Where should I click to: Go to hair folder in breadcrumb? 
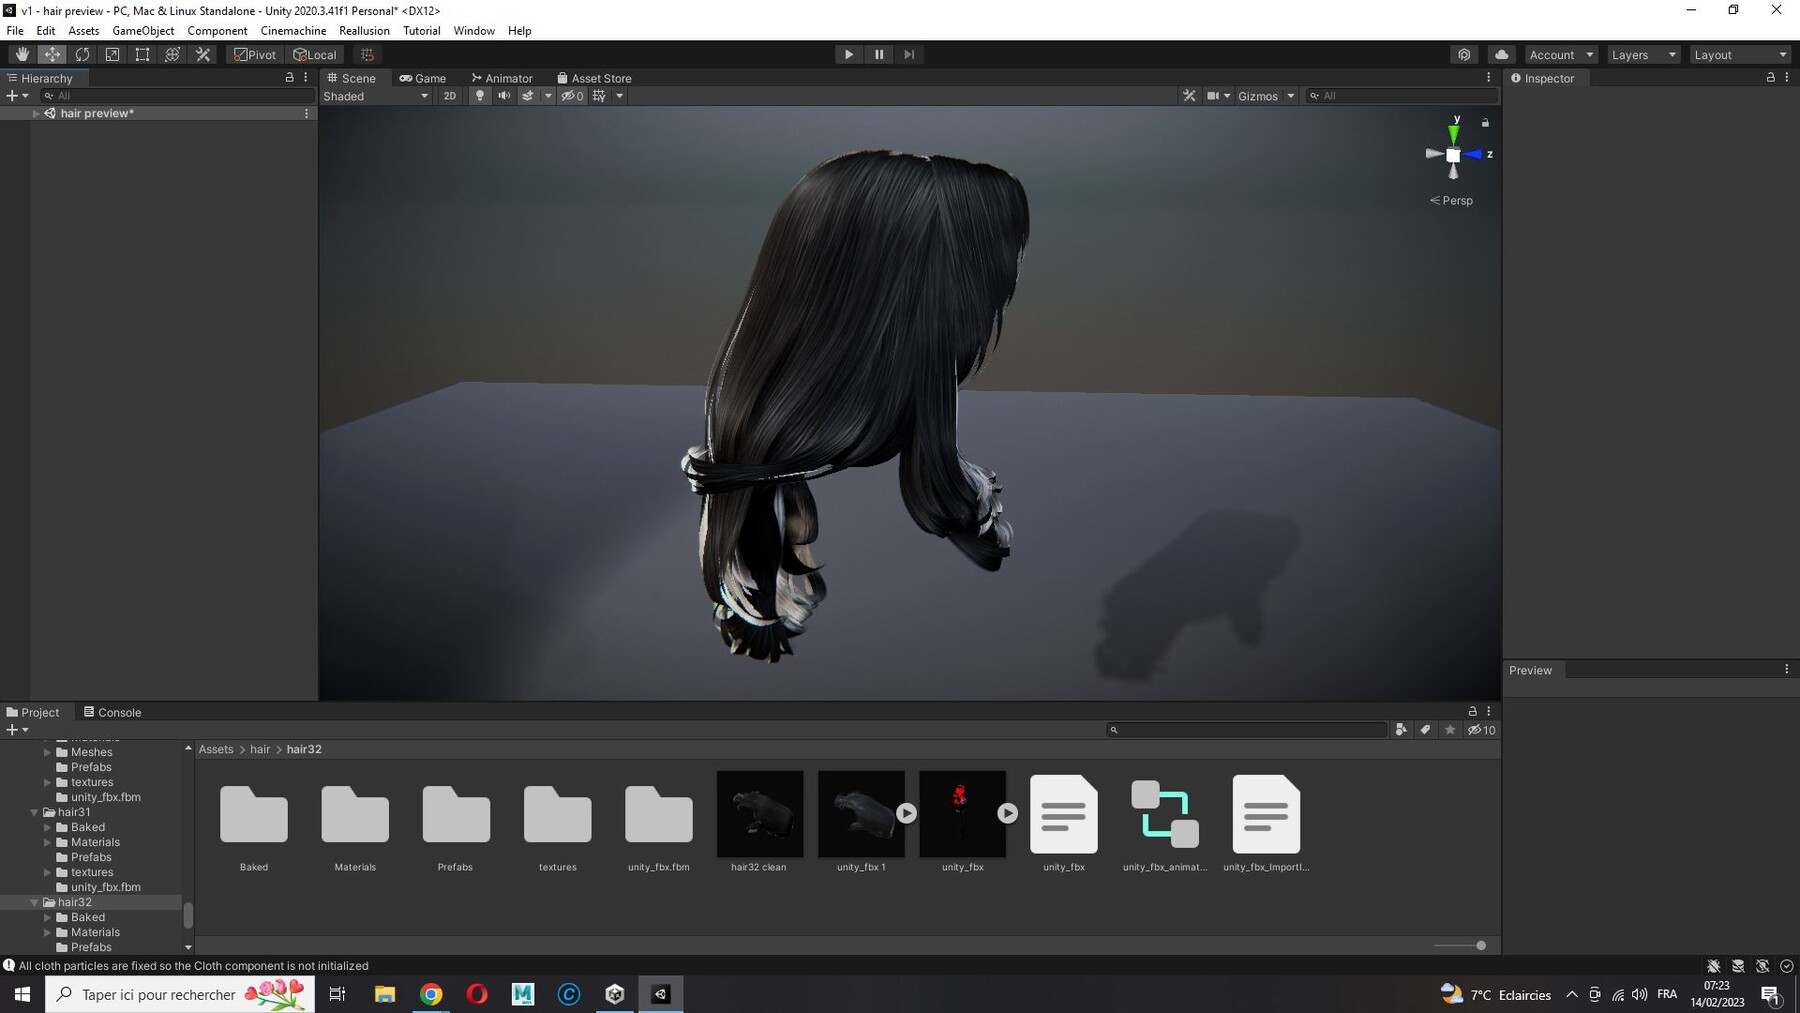point(260,749)
